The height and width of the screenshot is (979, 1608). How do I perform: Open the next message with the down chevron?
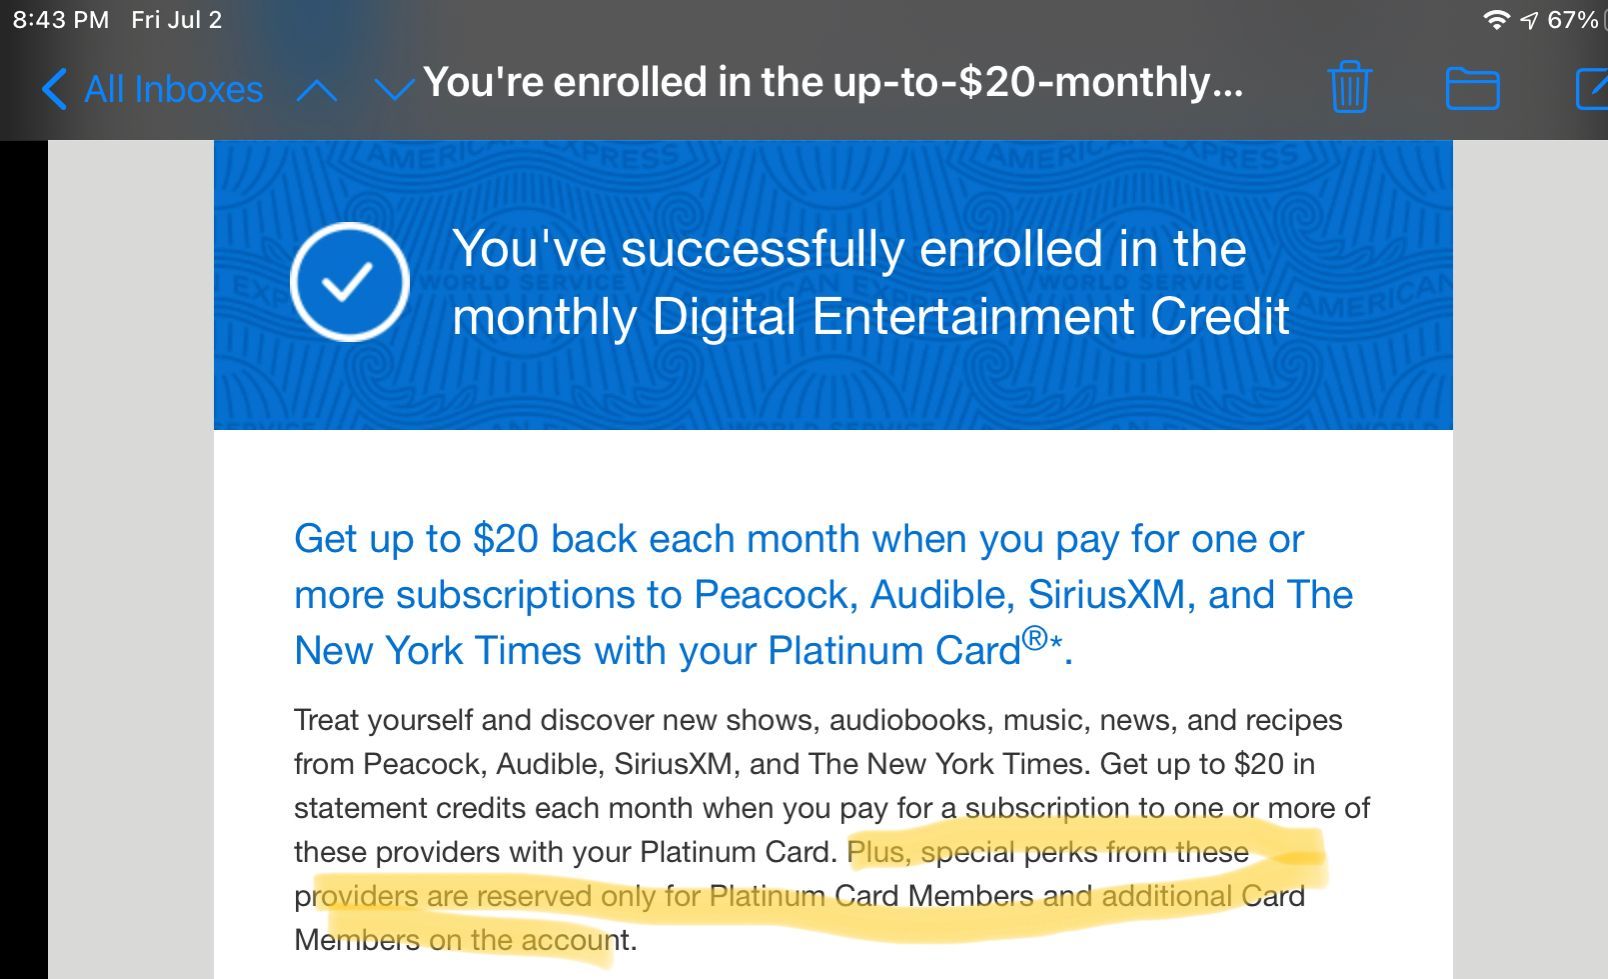tap(394, 90)
